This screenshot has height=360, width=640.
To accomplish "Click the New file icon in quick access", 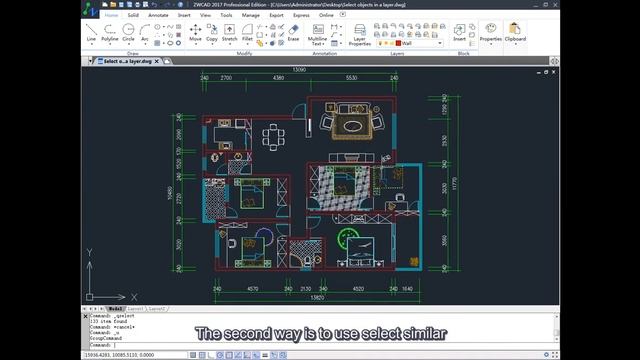I will [x=105, y=4].
